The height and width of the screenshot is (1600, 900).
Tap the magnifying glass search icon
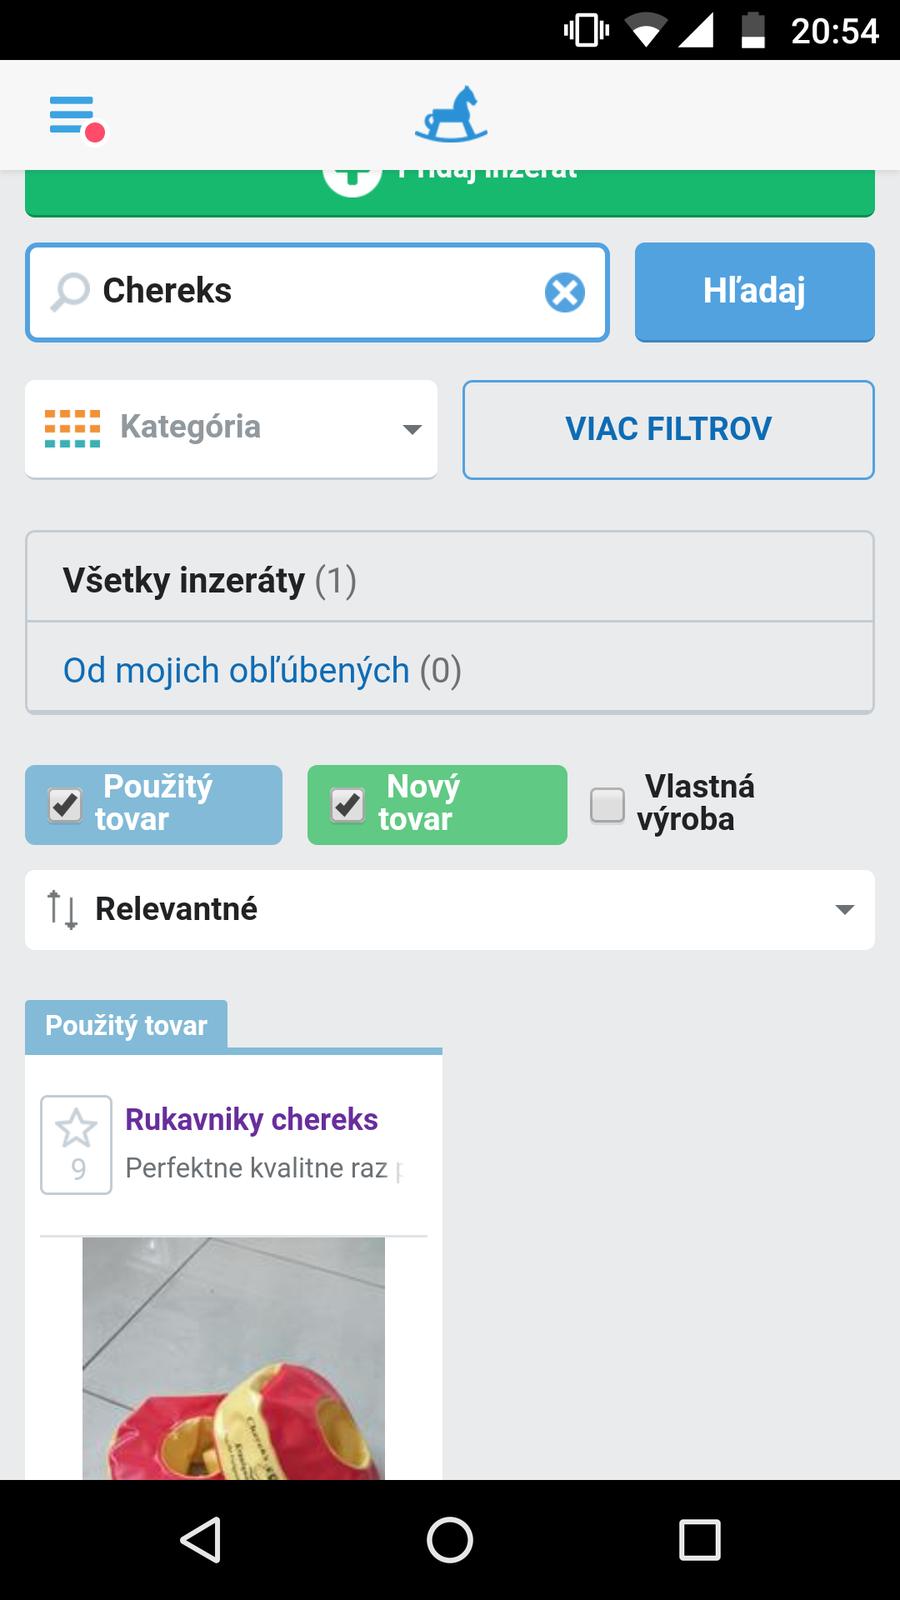70,292
